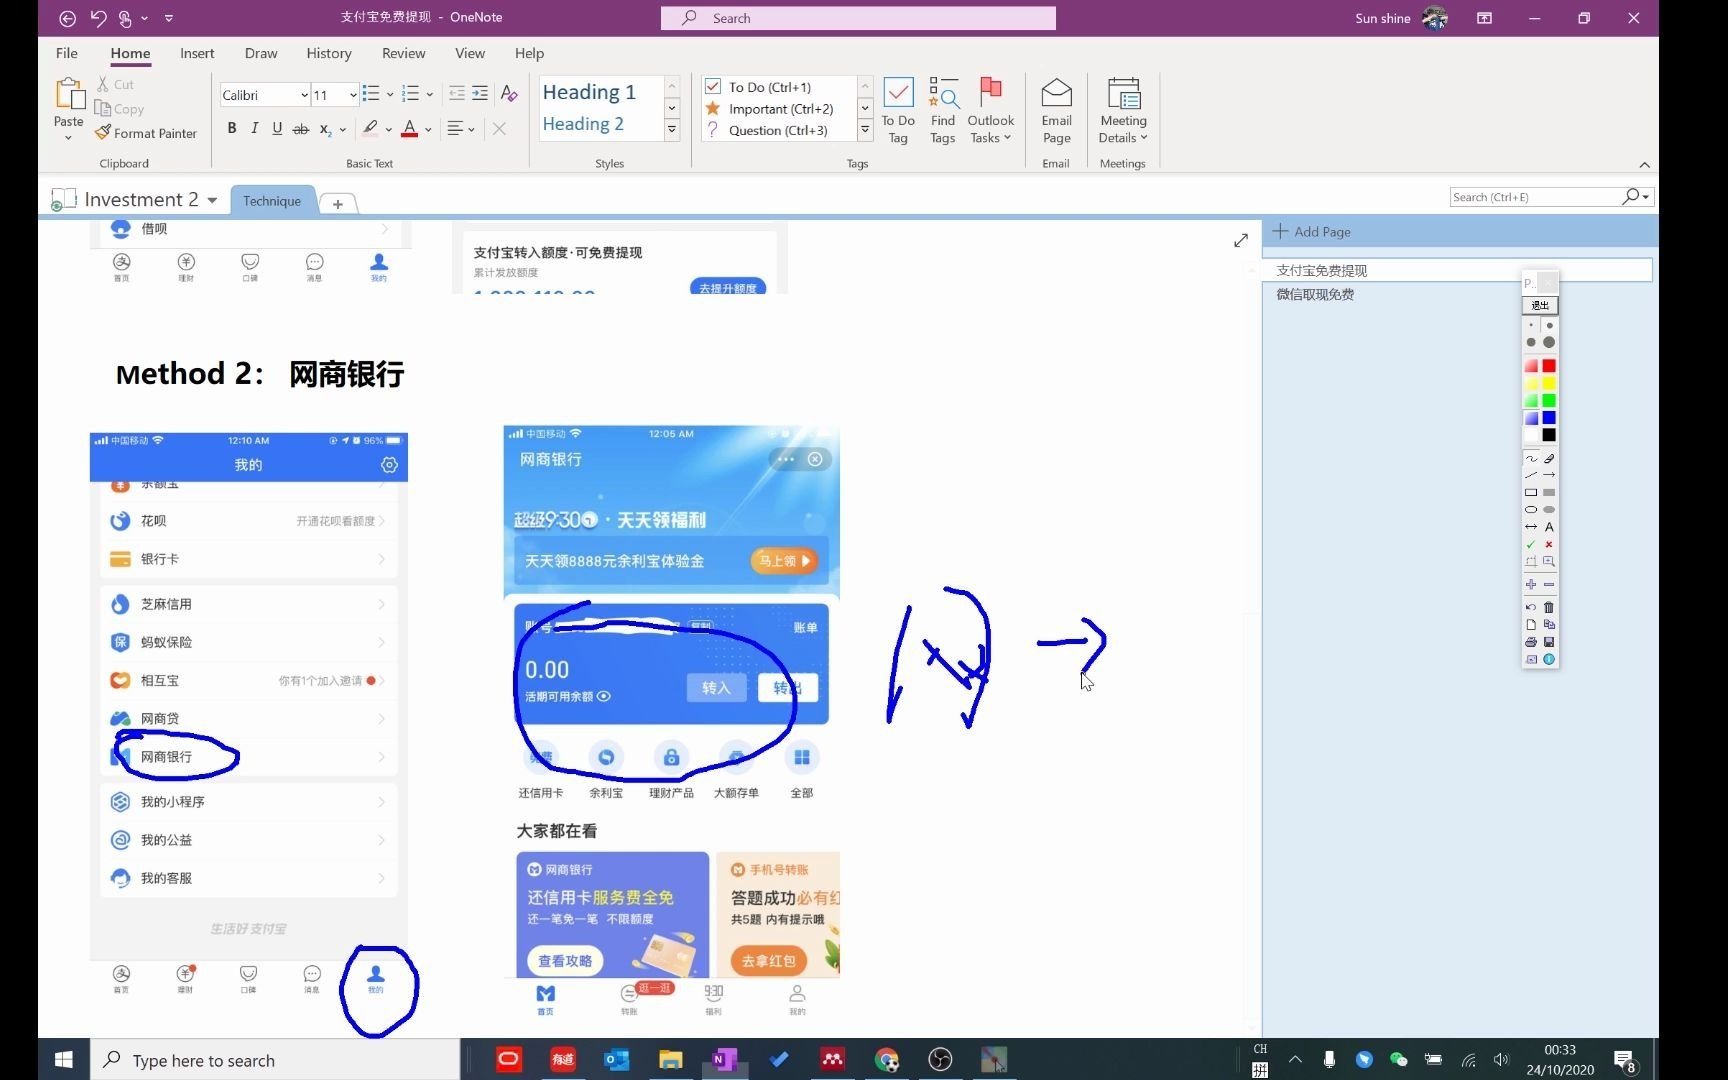Click the floppy save icon in the floating toolbar
This screenshot has height=1080, width=1728.
[1549, 642]
